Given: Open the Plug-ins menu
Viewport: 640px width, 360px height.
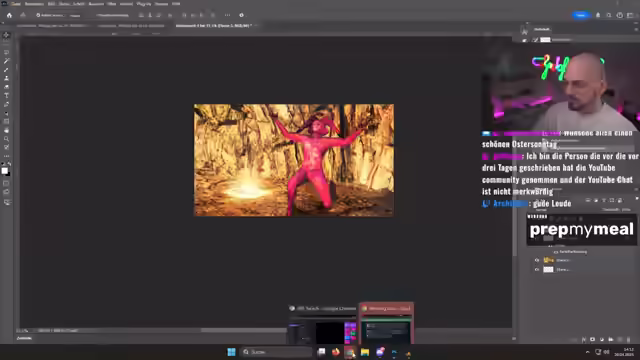Looking at the screenshot, I should (x=144, y=4).
